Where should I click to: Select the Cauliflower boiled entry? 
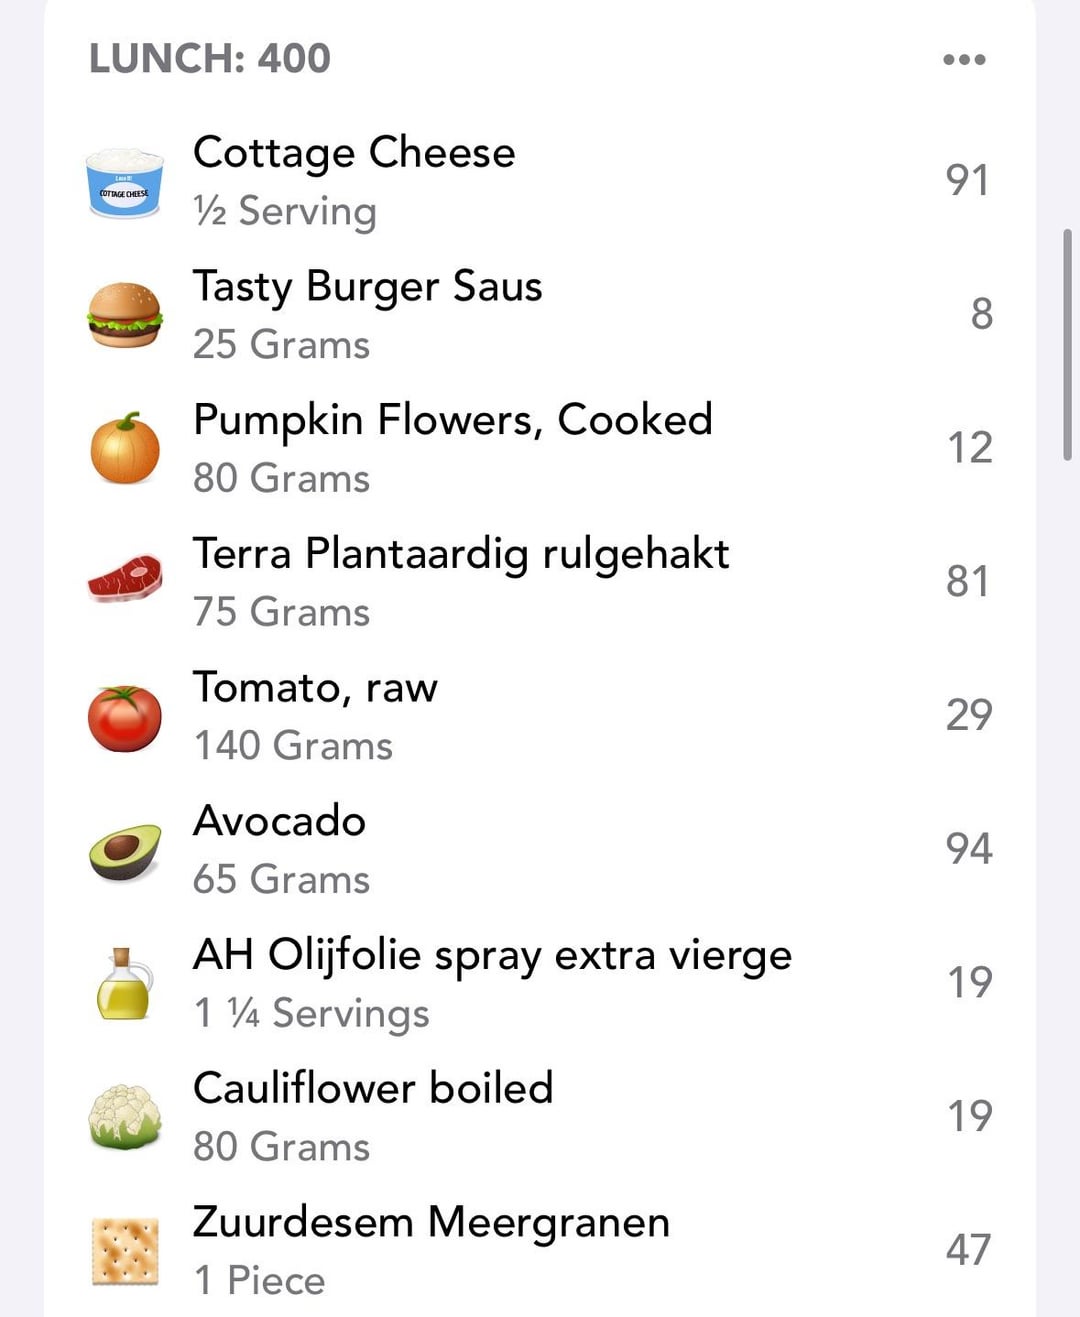(x=372, y=1089)
